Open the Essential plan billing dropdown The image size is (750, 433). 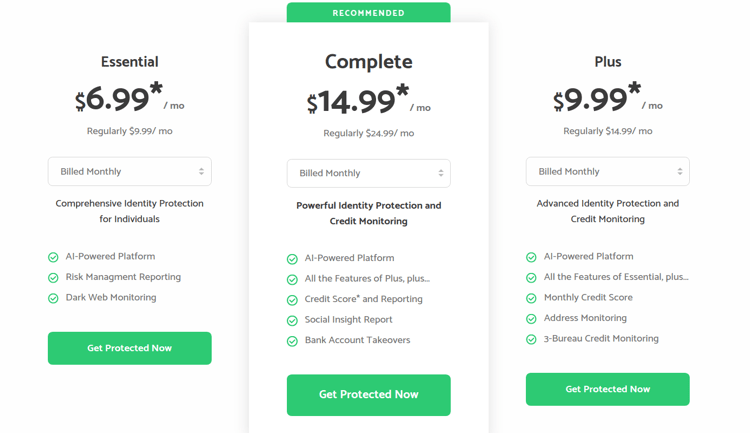coord(130,171)
